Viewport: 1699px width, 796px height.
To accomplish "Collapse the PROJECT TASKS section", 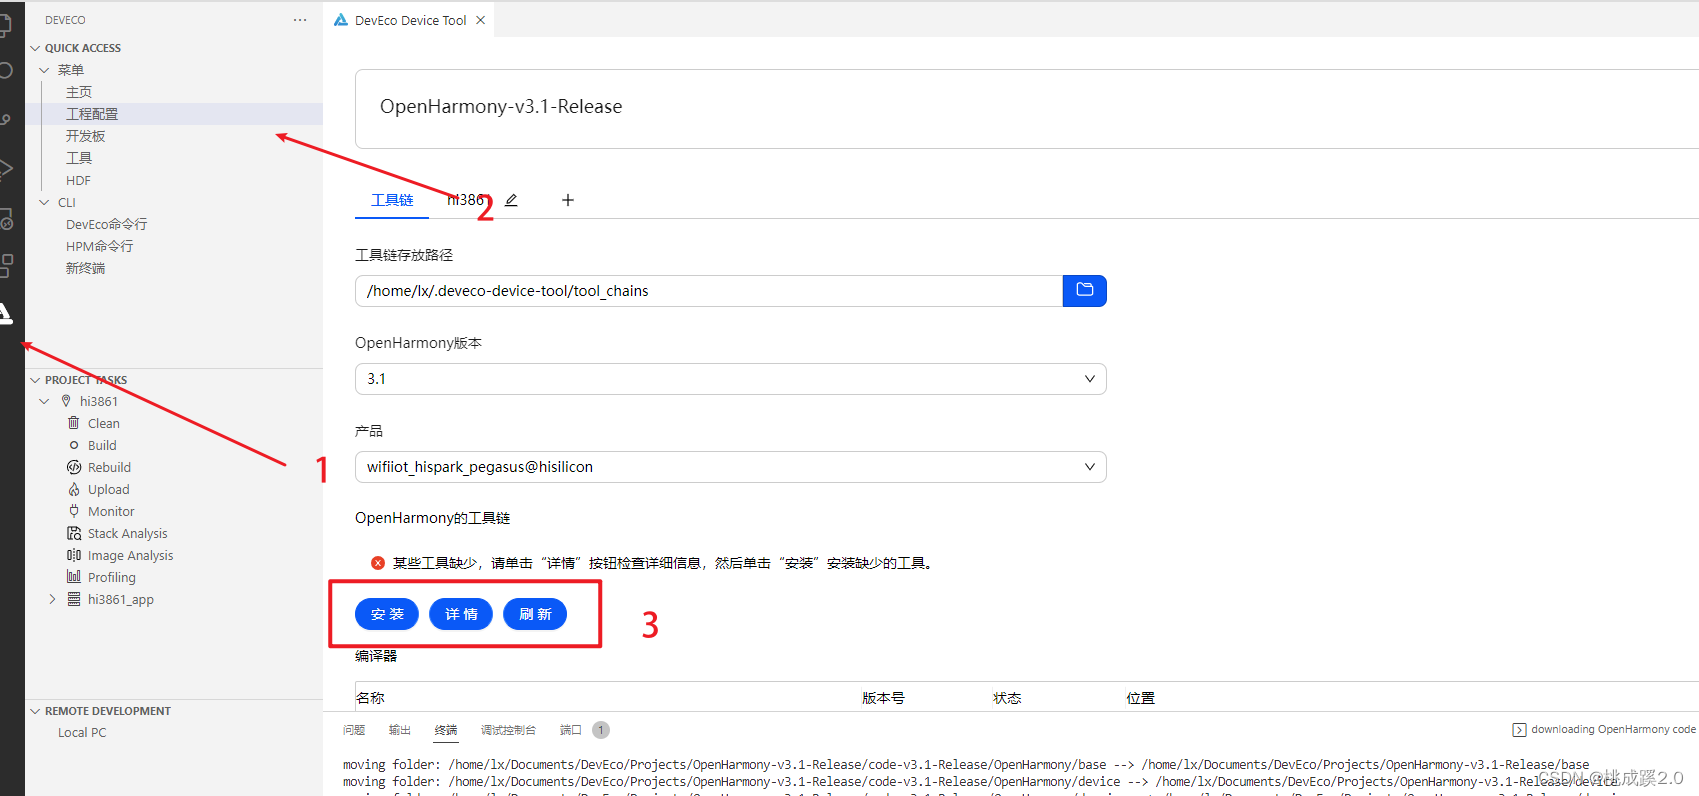I will [x=35, y=380].
